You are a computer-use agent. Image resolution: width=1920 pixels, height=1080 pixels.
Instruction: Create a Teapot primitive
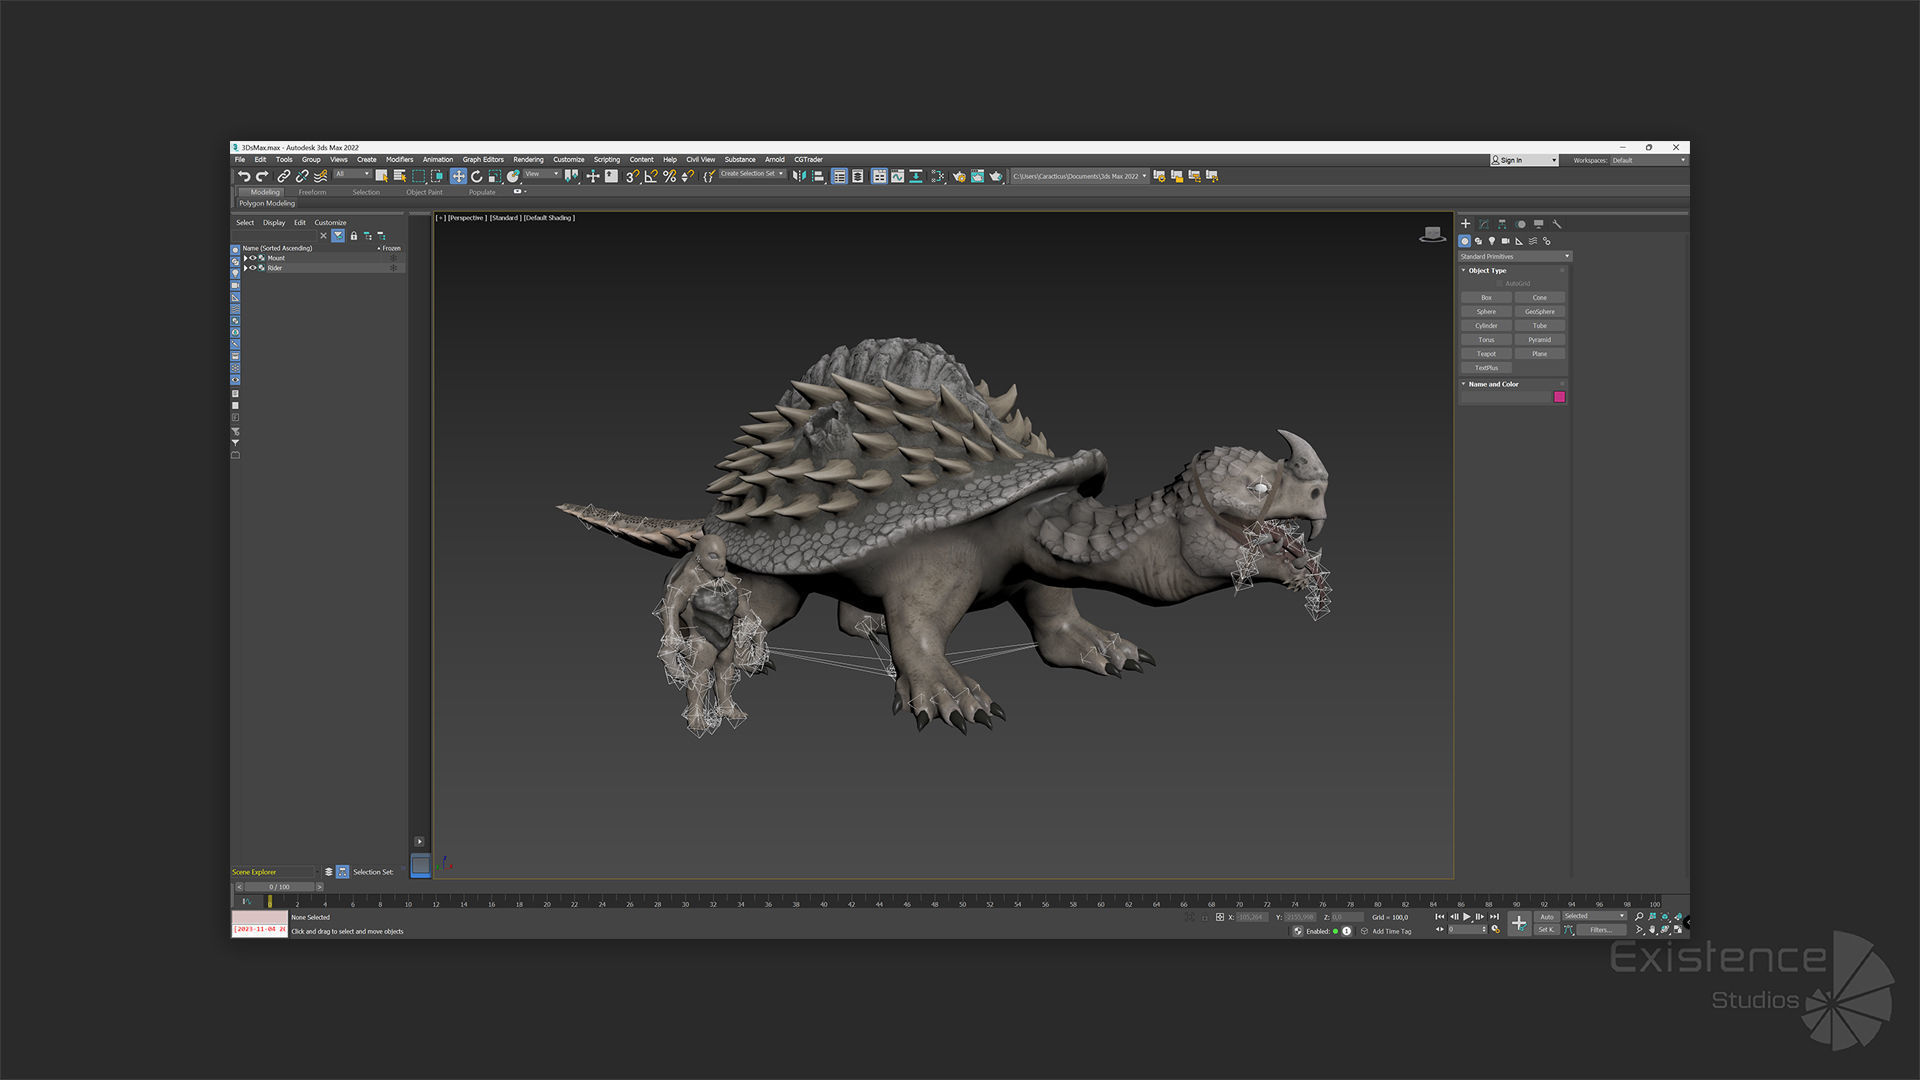tap(1486, 354)
